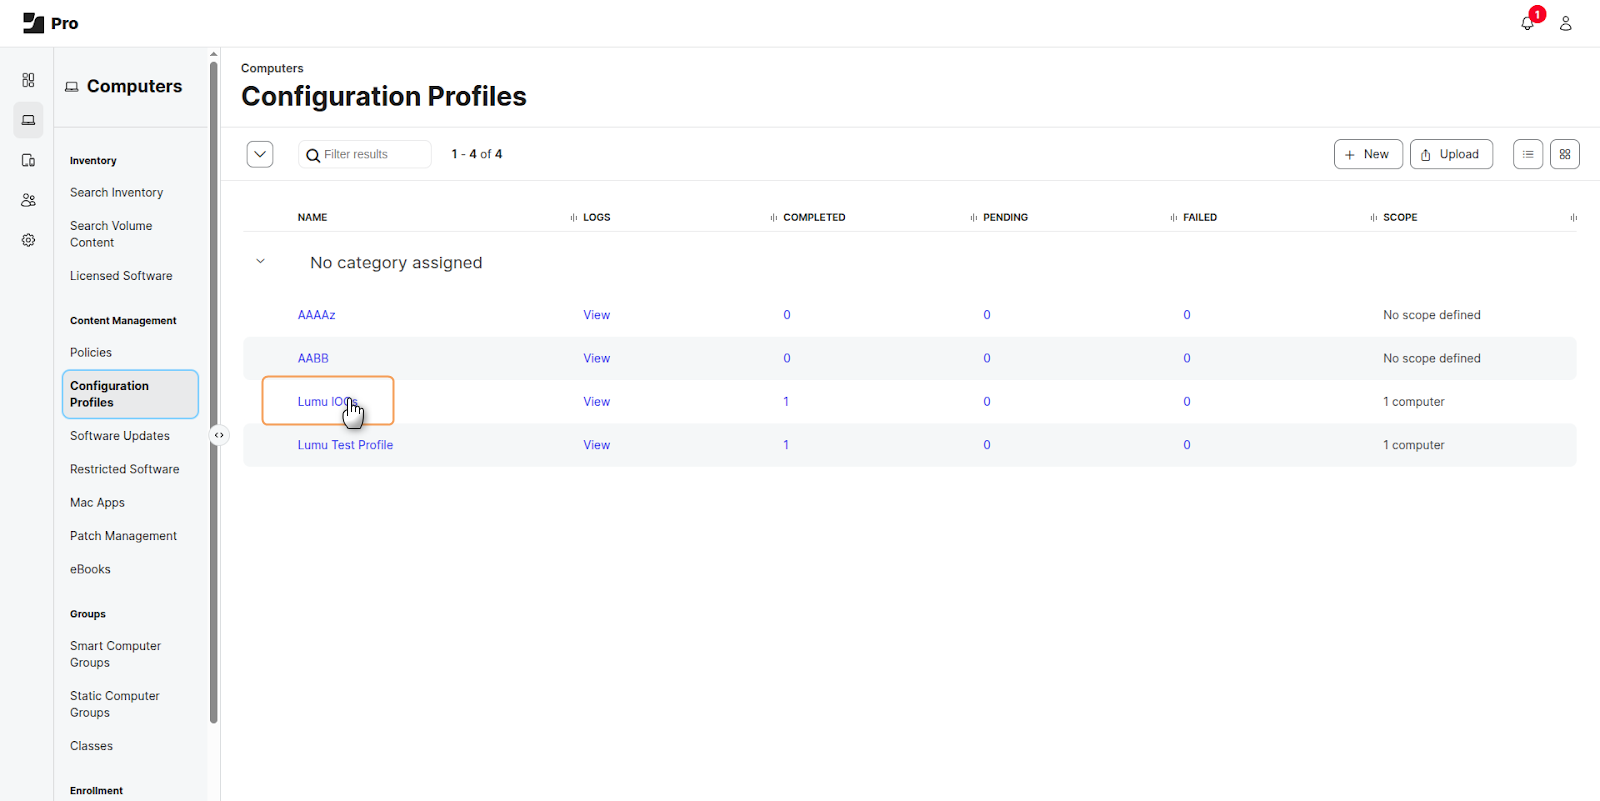
Task: Go to Policies in sidebar
Action: (x=91, y=352)
